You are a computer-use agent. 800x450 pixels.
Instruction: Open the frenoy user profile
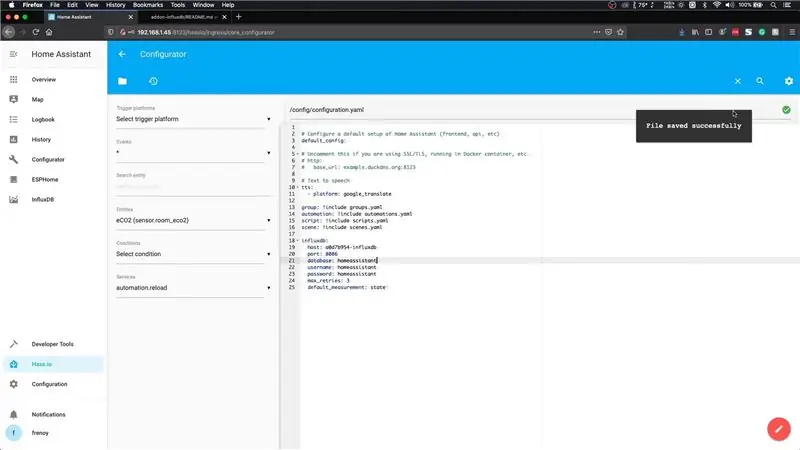(40, 433)
